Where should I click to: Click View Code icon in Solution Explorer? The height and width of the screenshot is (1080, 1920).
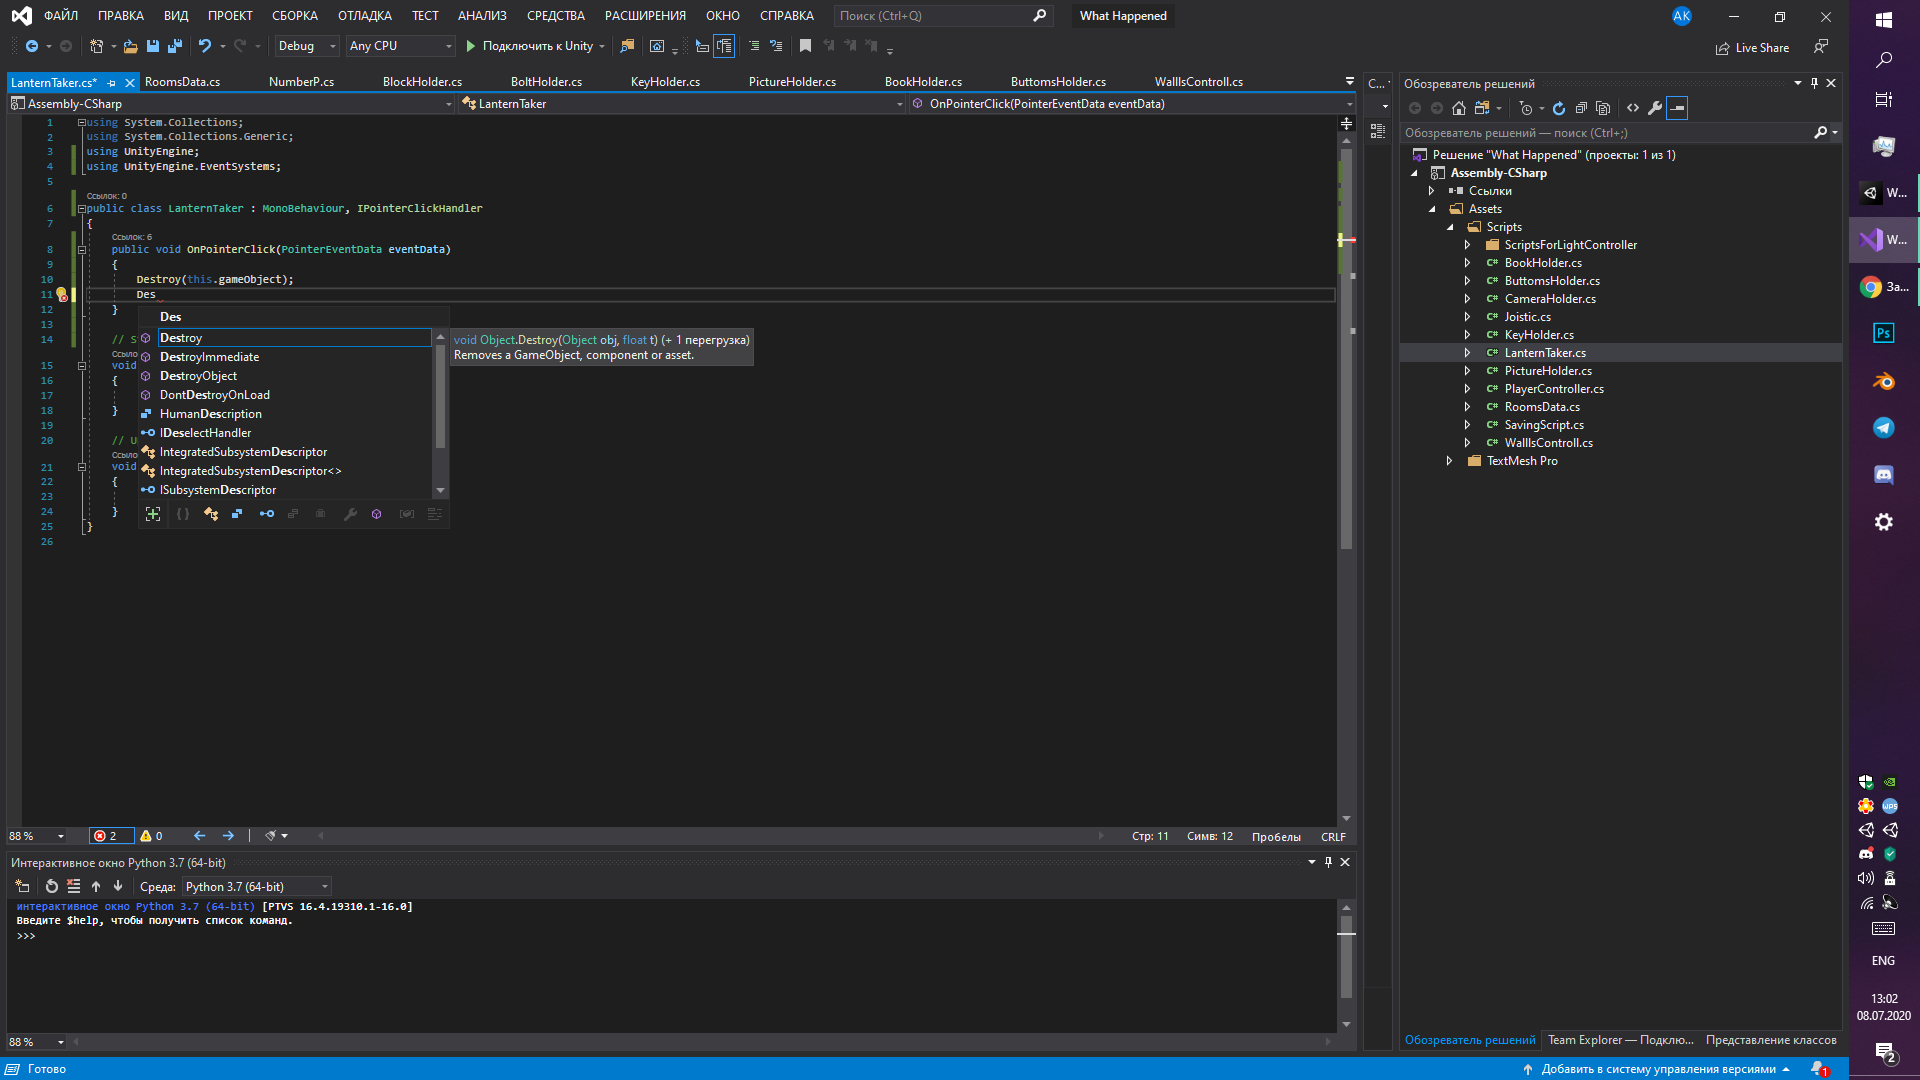coord(1633,108)
